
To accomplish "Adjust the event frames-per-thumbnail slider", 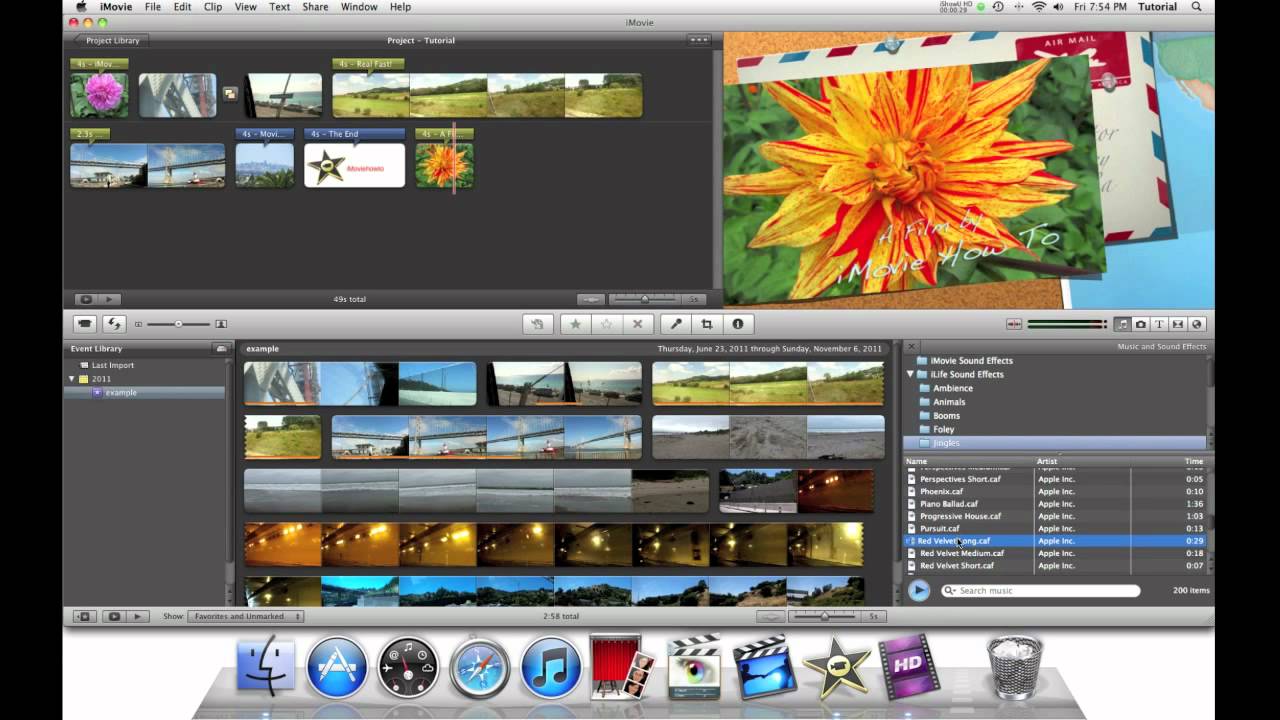I will (824, 616).
